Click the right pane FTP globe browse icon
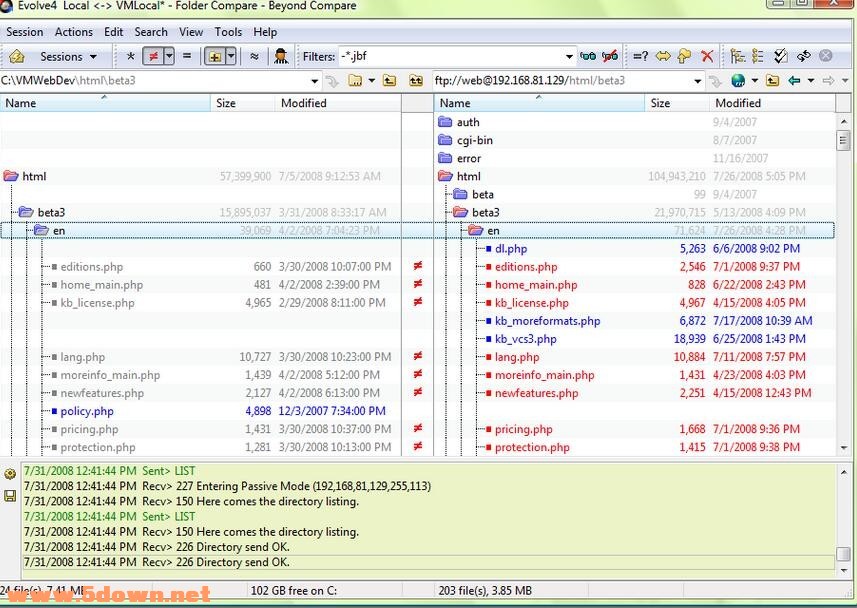Image resolution: width=857 pixels, height=608 pixels. coord(738,81)
